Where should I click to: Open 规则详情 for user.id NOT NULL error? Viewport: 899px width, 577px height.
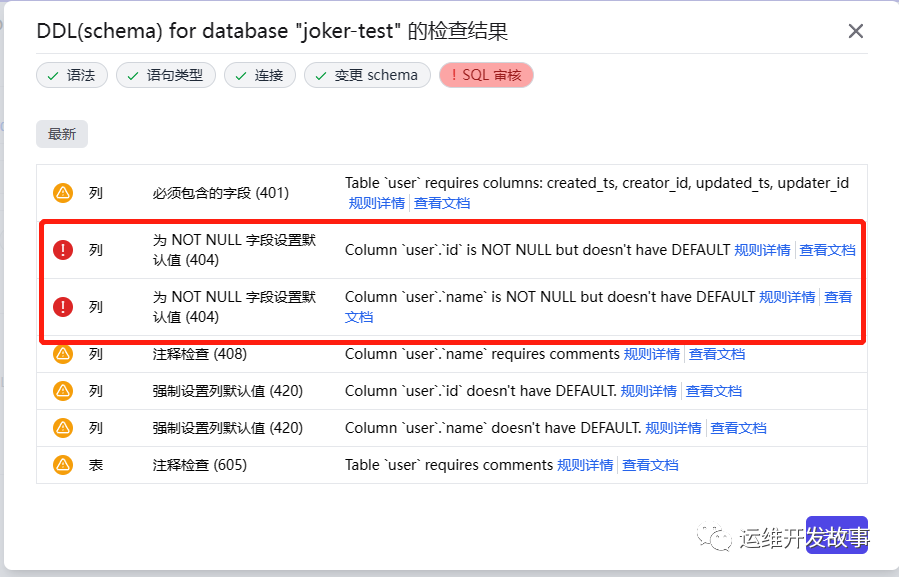(x=763, y=250)
